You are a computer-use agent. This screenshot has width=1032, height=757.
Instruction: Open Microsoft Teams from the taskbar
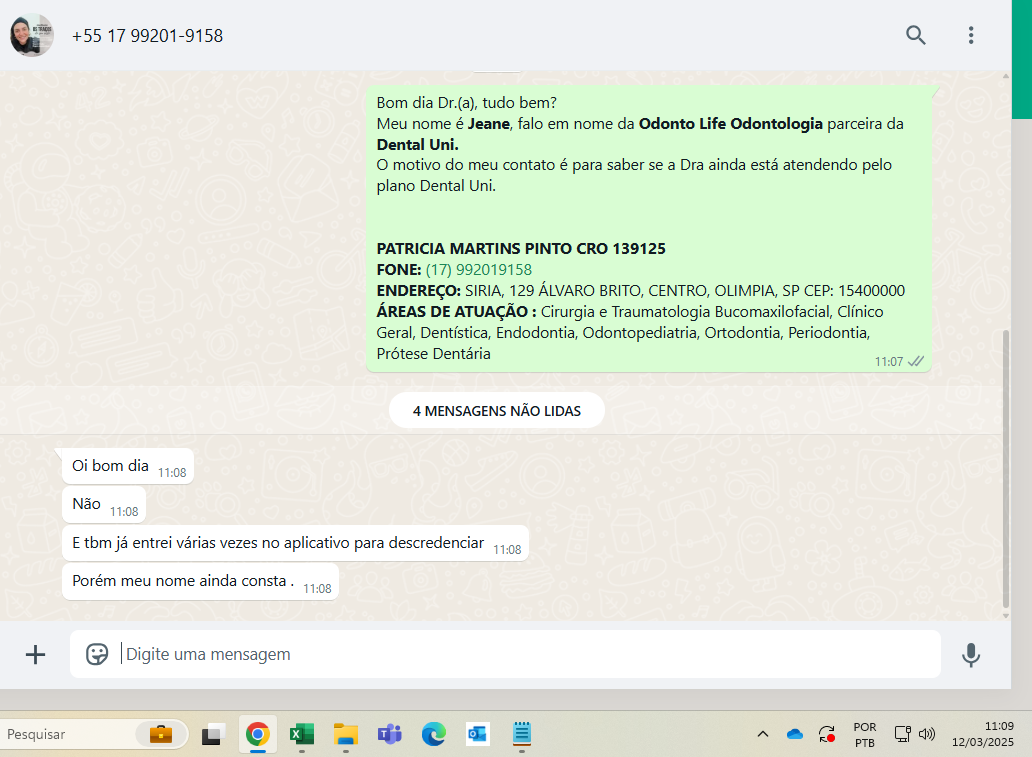coord(390,734)
